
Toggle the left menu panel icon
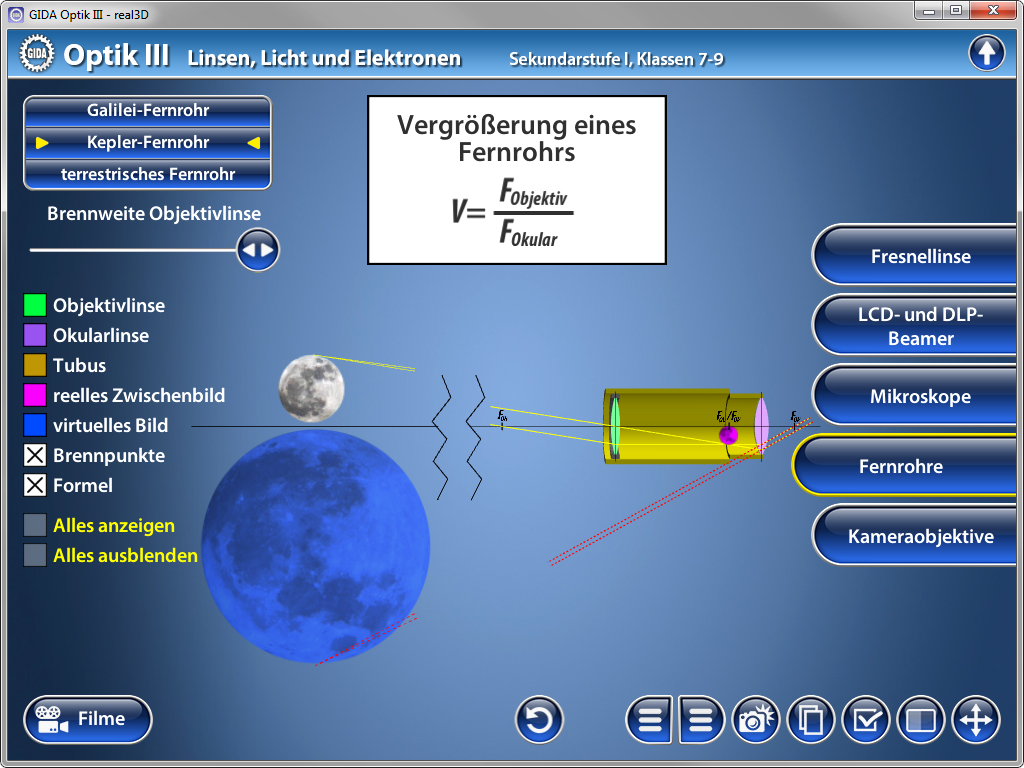click(650, 720)
